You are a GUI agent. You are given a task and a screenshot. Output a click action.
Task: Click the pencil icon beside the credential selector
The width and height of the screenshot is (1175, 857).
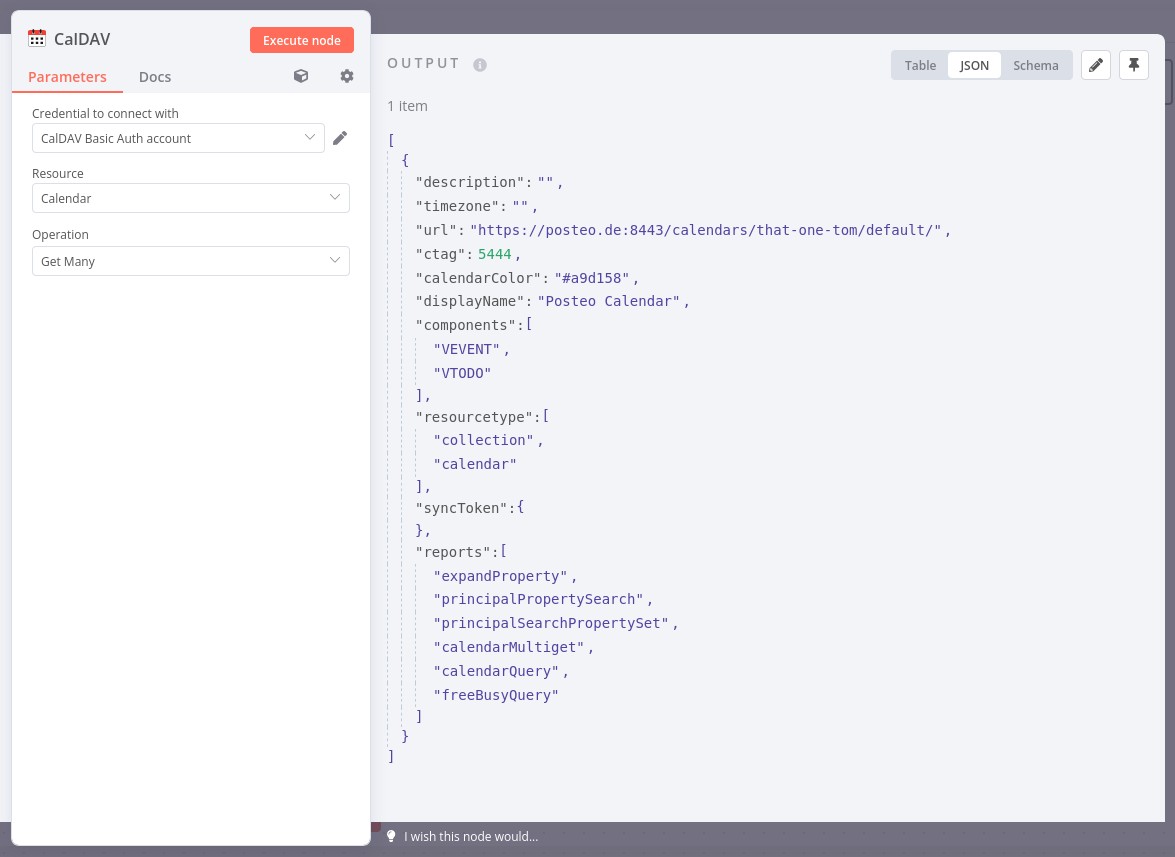click(340, 138)
